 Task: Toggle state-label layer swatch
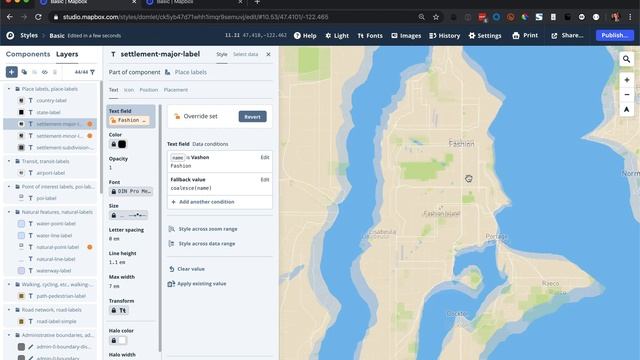tap(21, 112)
